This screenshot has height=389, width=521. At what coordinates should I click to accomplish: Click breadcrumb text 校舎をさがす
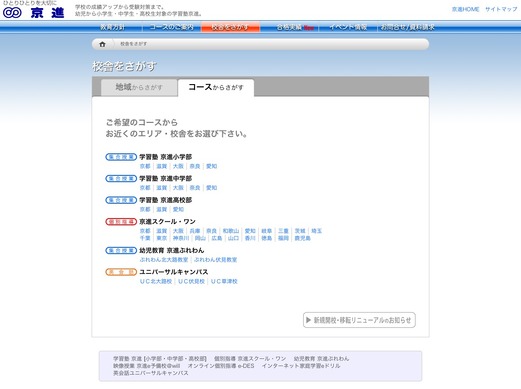point(133,44)
